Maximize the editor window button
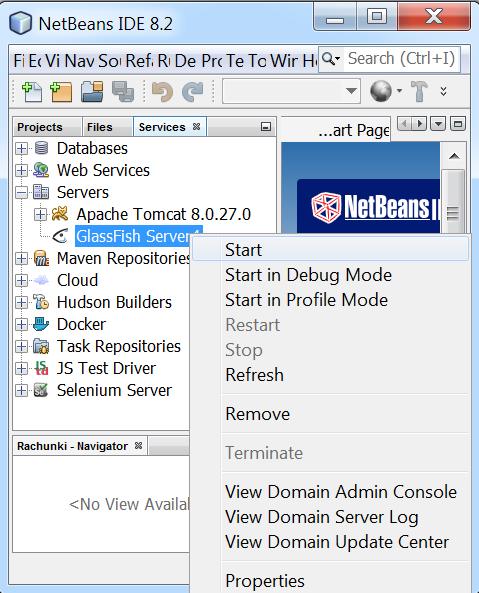Image resolution: width=479 pixels, height=593 pixels. coord(458,124)
